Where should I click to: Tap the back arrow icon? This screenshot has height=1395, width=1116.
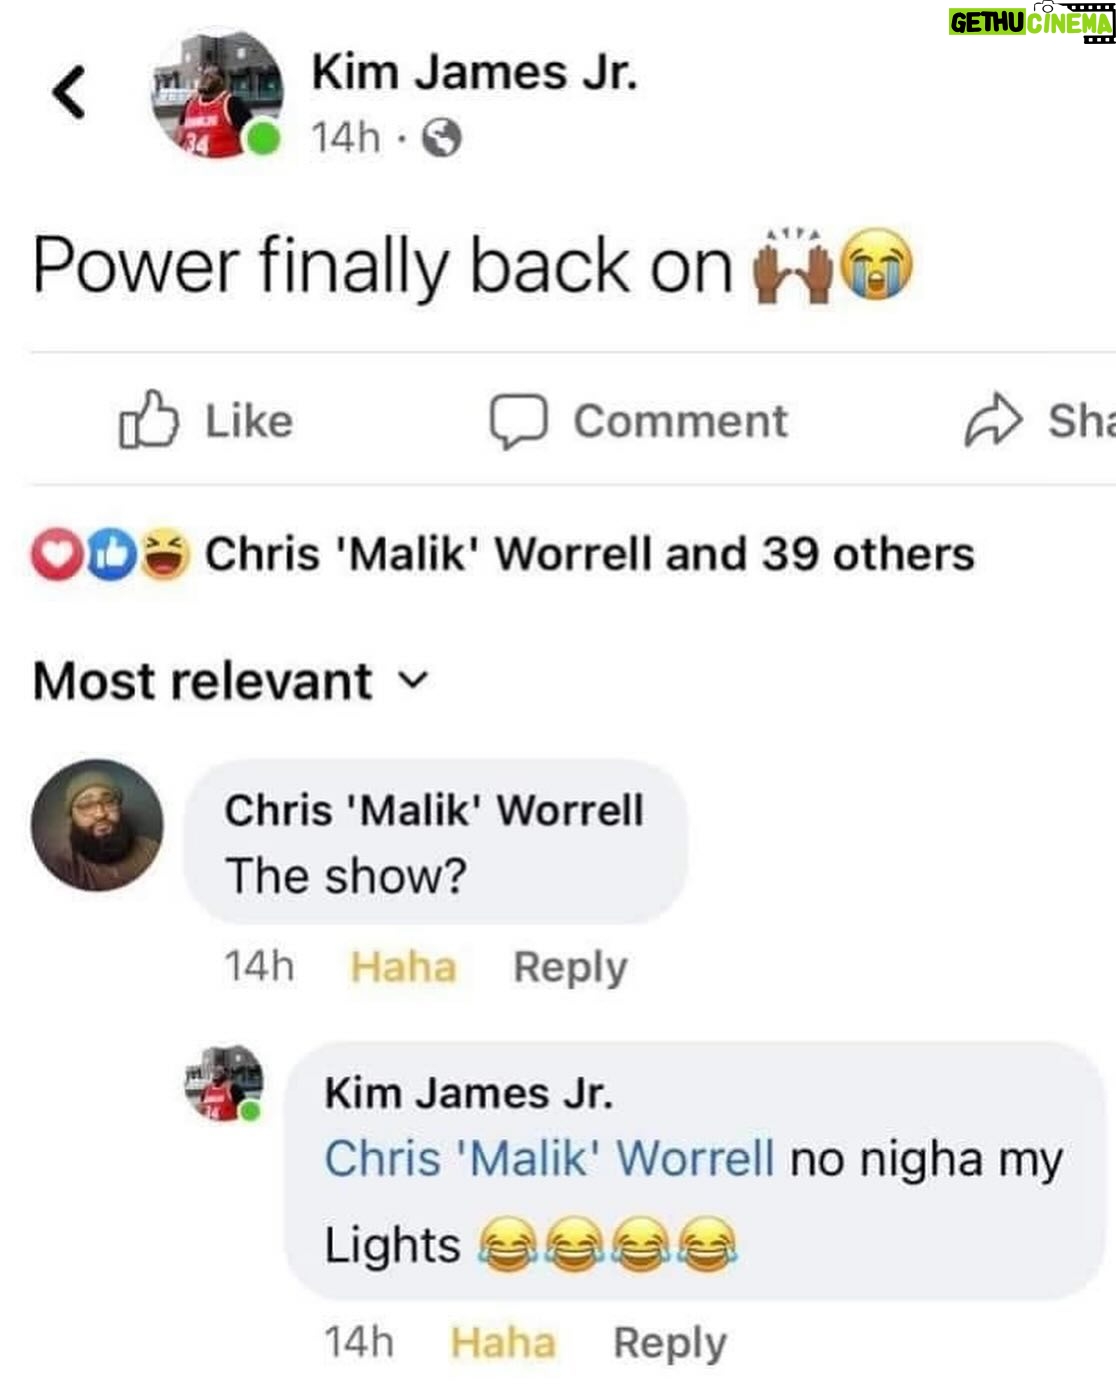(x=68, y=92)
